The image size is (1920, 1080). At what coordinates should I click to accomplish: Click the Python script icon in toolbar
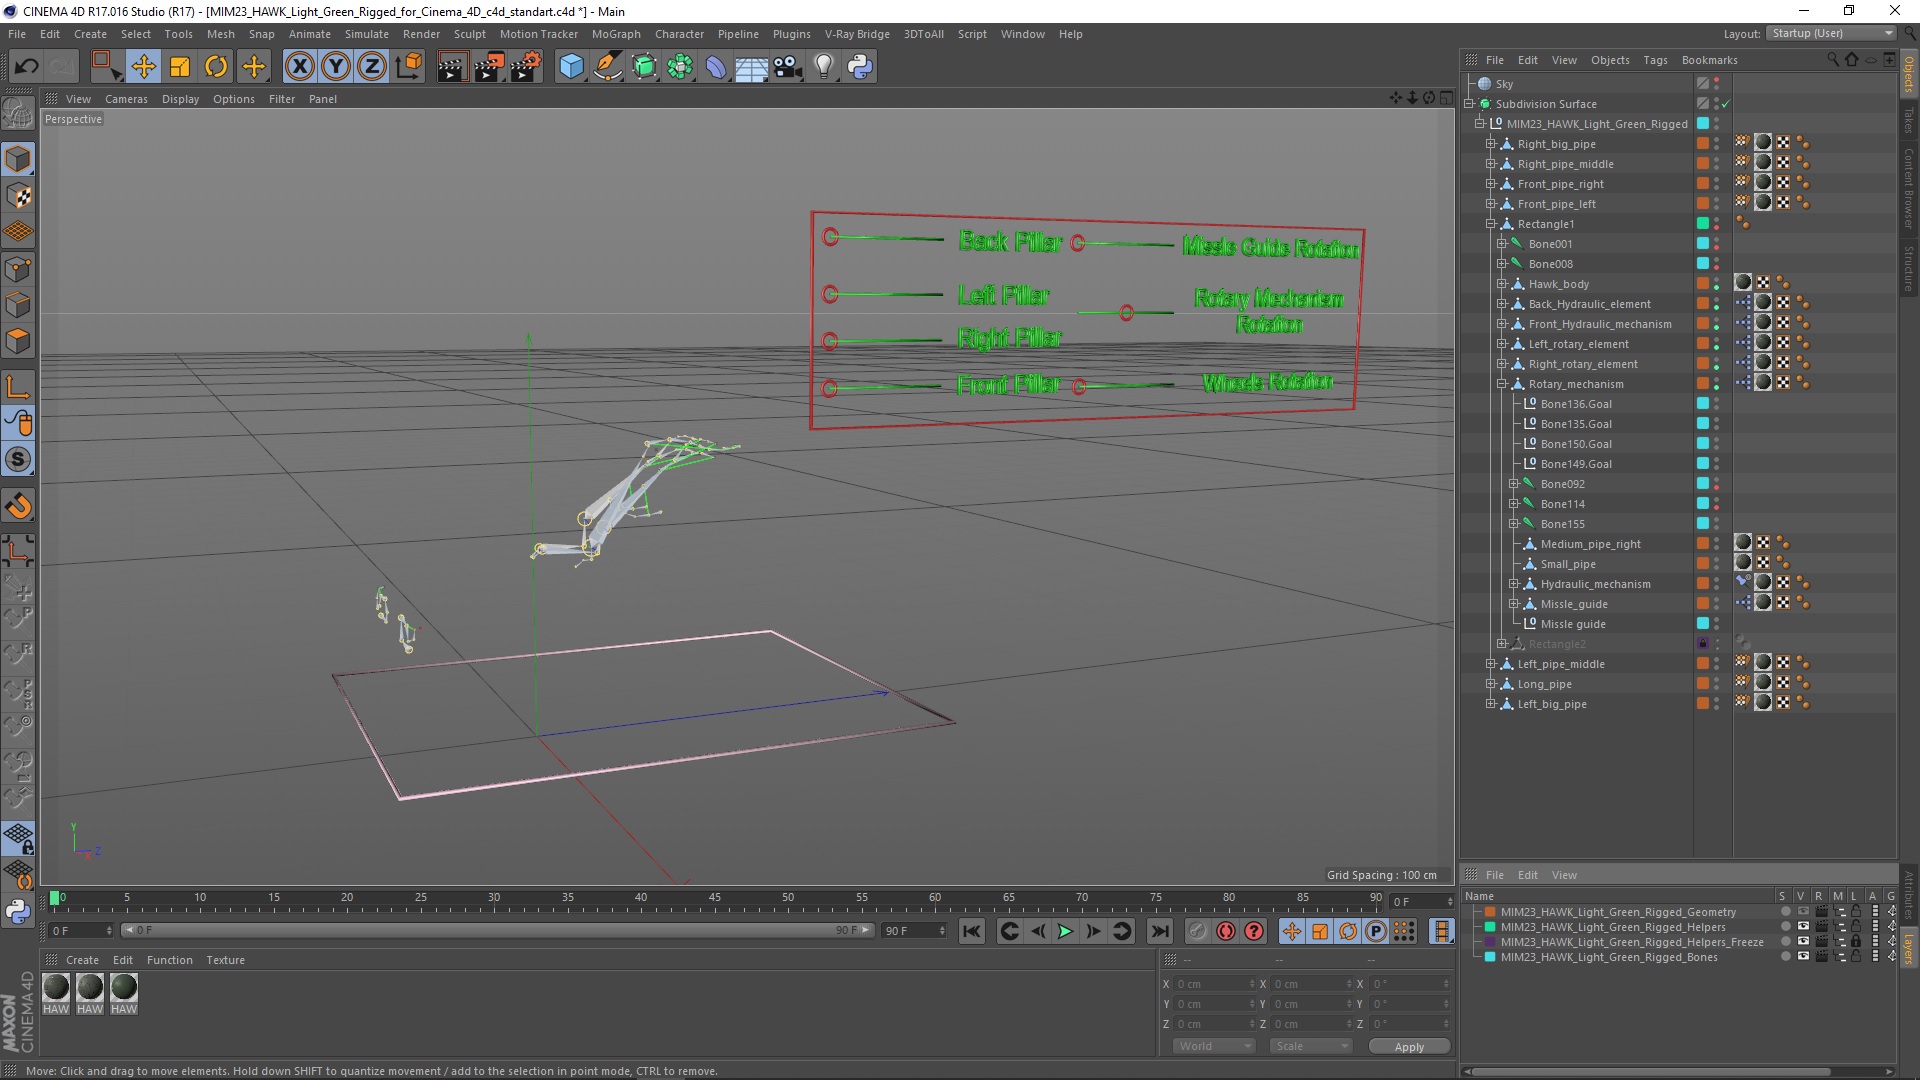860,67
